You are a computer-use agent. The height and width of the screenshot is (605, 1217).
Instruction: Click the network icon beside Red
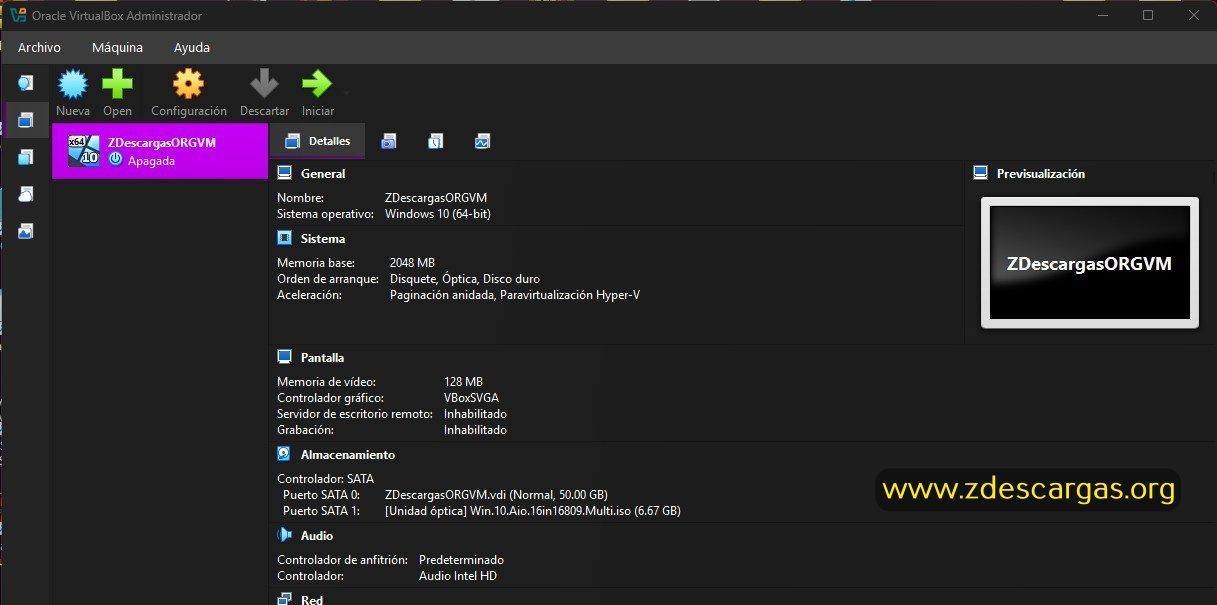click(284, 599)
